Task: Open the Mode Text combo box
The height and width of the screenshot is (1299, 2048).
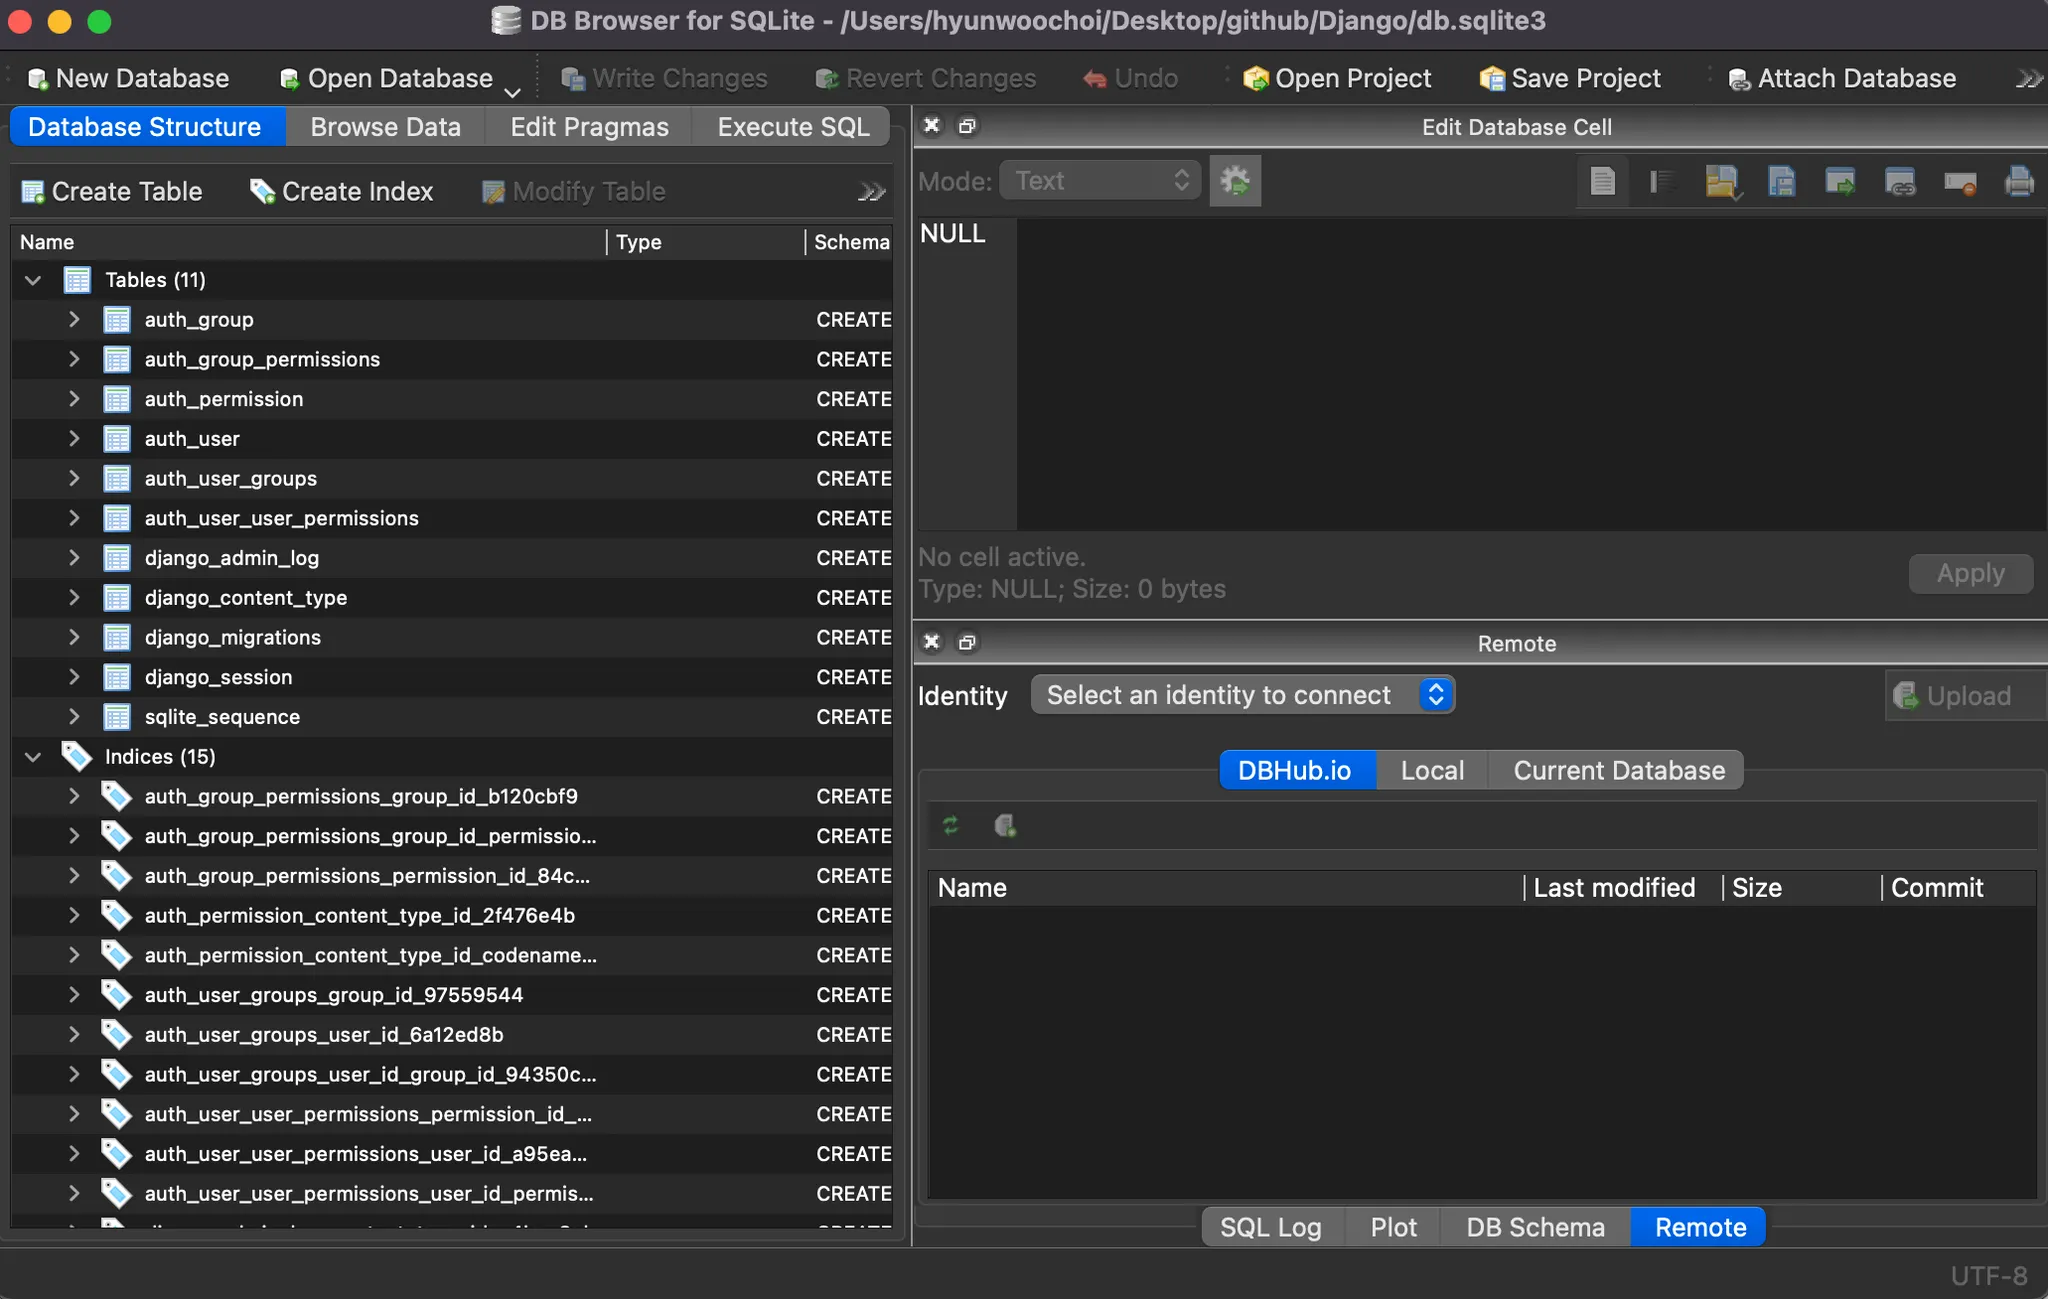Action: 1100,181
